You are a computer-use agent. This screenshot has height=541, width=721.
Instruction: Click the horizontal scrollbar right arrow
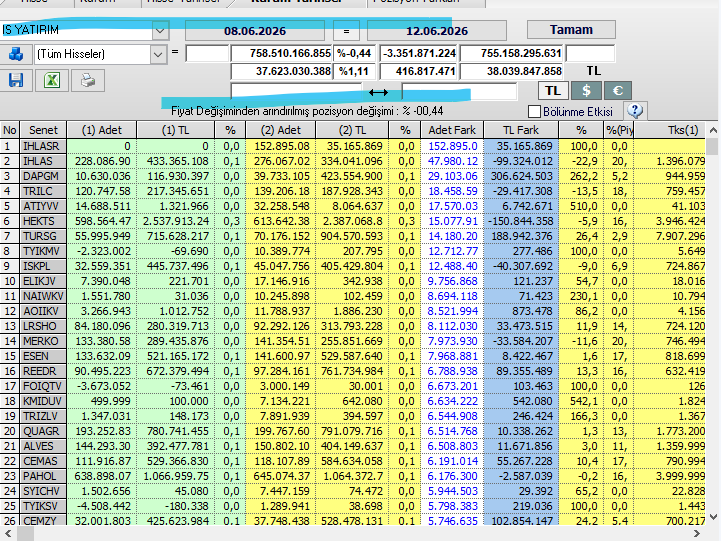click(x=697, y=533)
